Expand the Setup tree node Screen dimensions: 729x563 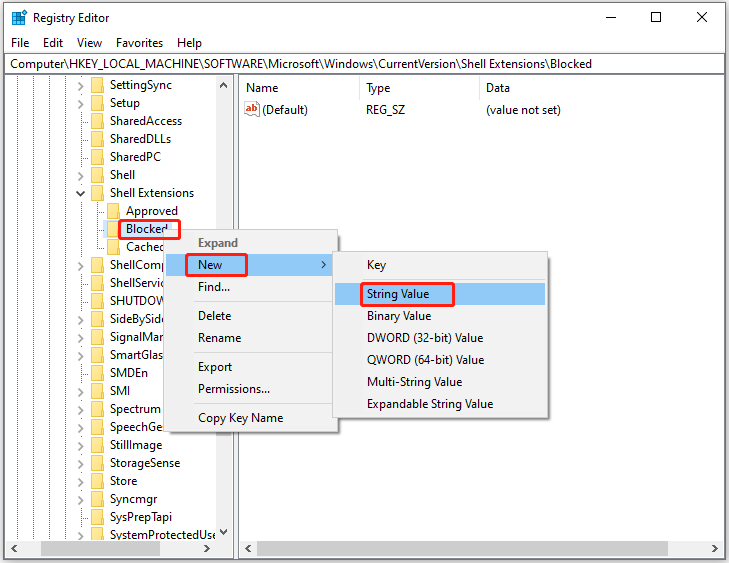[x=80, y=104]
